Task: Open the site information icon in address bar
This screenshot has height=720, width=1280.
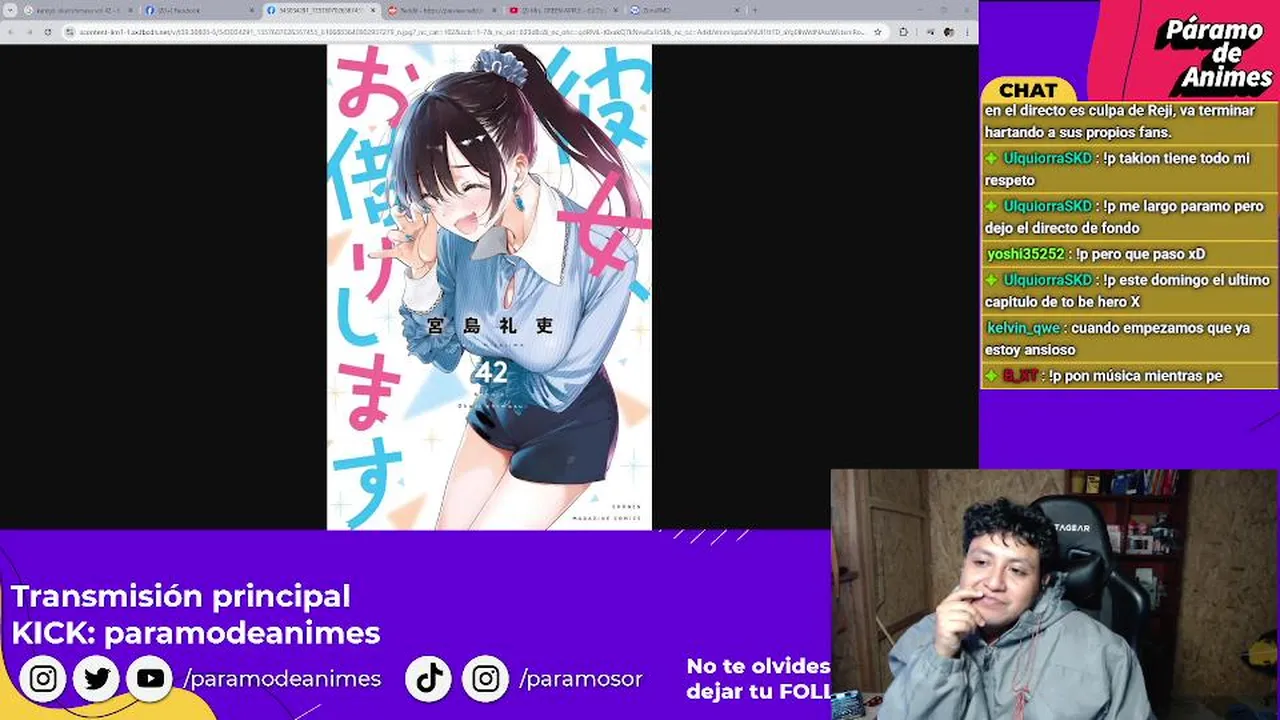Action: coord(70,32)
